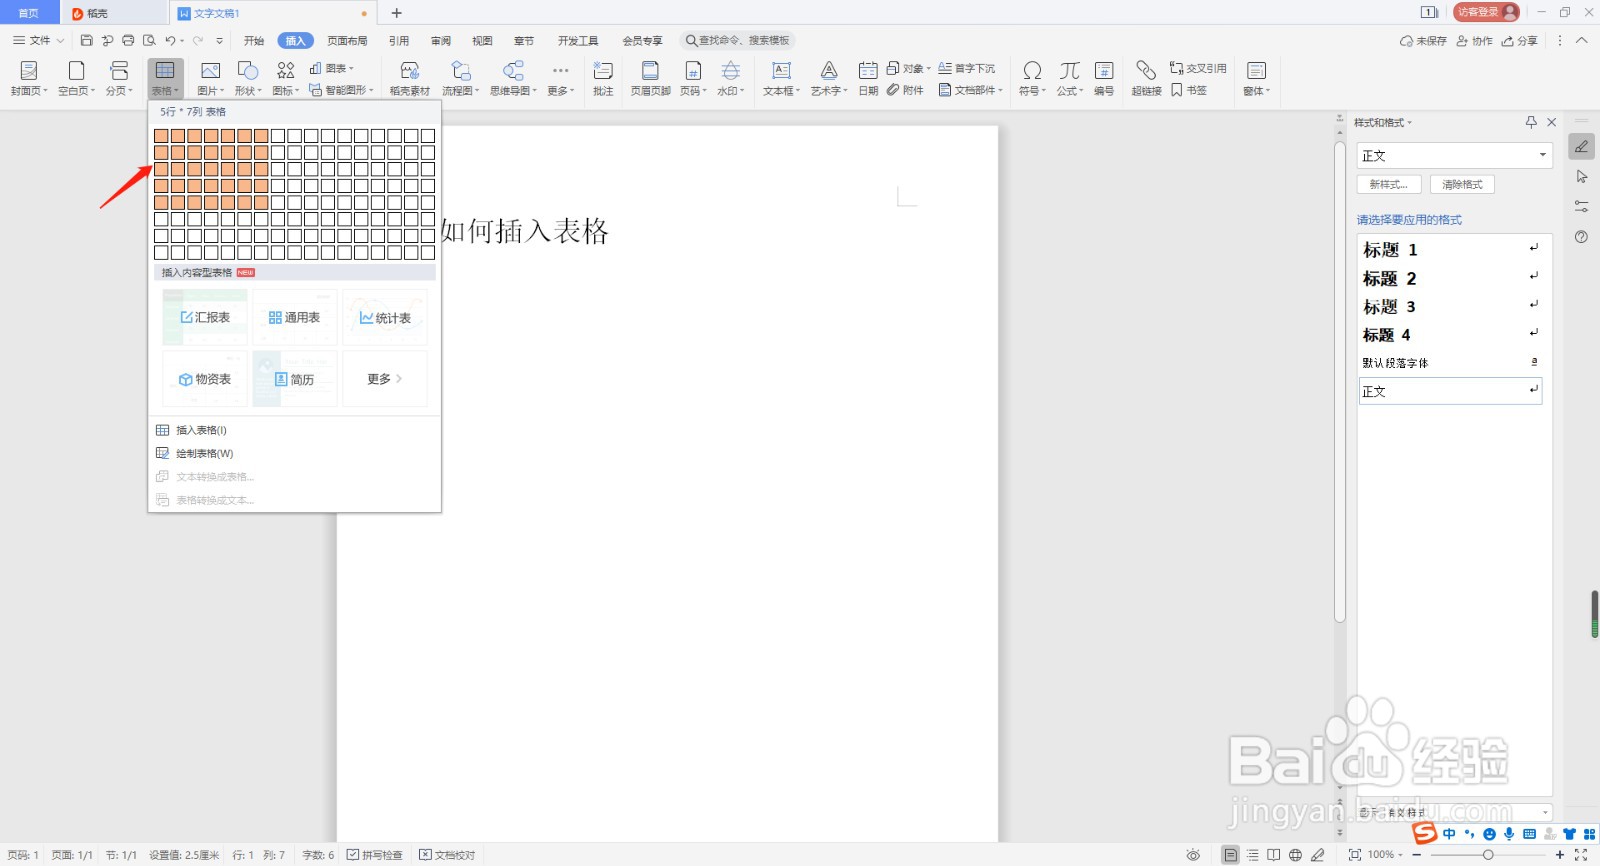Click the Print icon in quick access toolbar

[x=128, y=41]
